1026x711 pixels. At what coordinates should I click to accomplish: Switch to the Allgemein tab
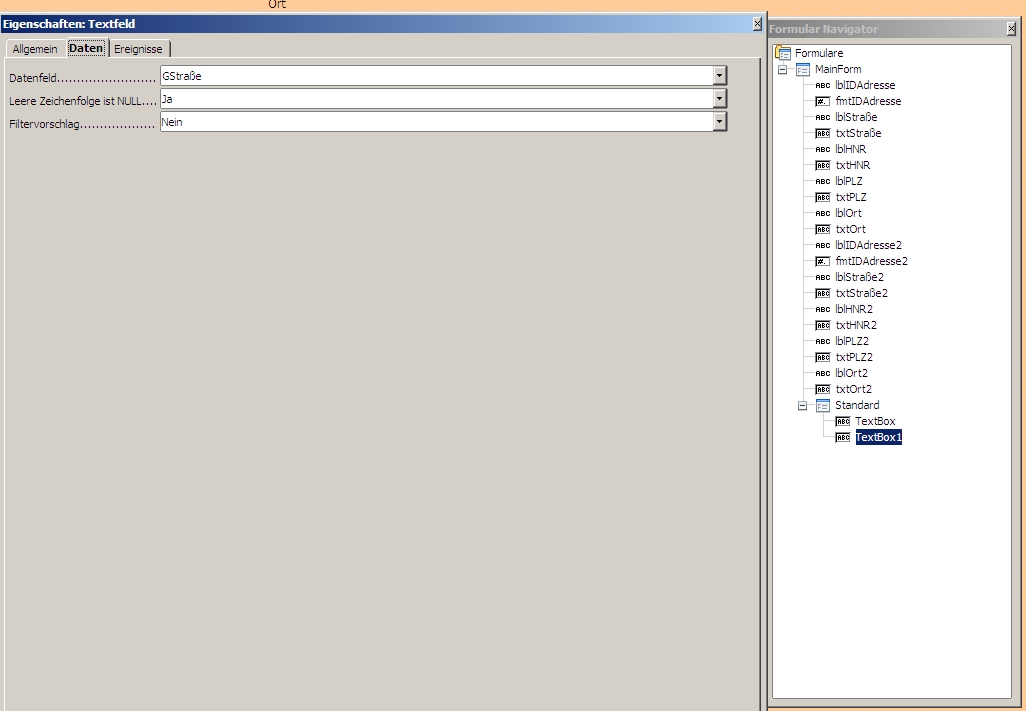pos(35,49)
